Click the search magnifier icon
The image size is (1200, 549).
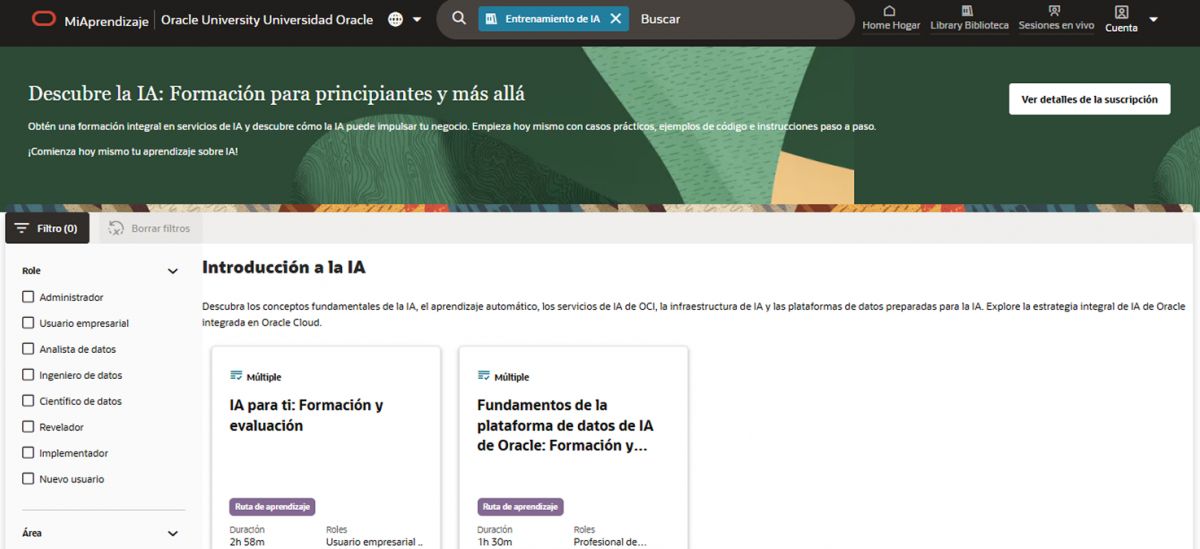[459, 18]
